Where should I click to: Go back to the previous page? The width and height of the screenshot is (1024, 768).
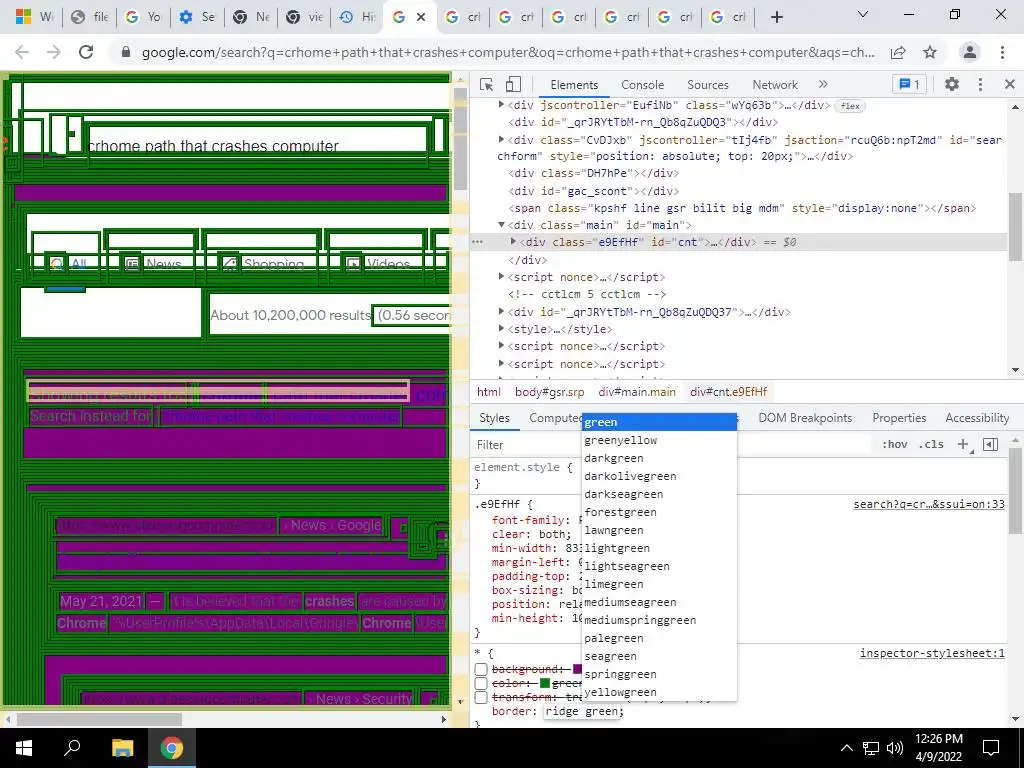pyautogui.click(x=22, y=52)
